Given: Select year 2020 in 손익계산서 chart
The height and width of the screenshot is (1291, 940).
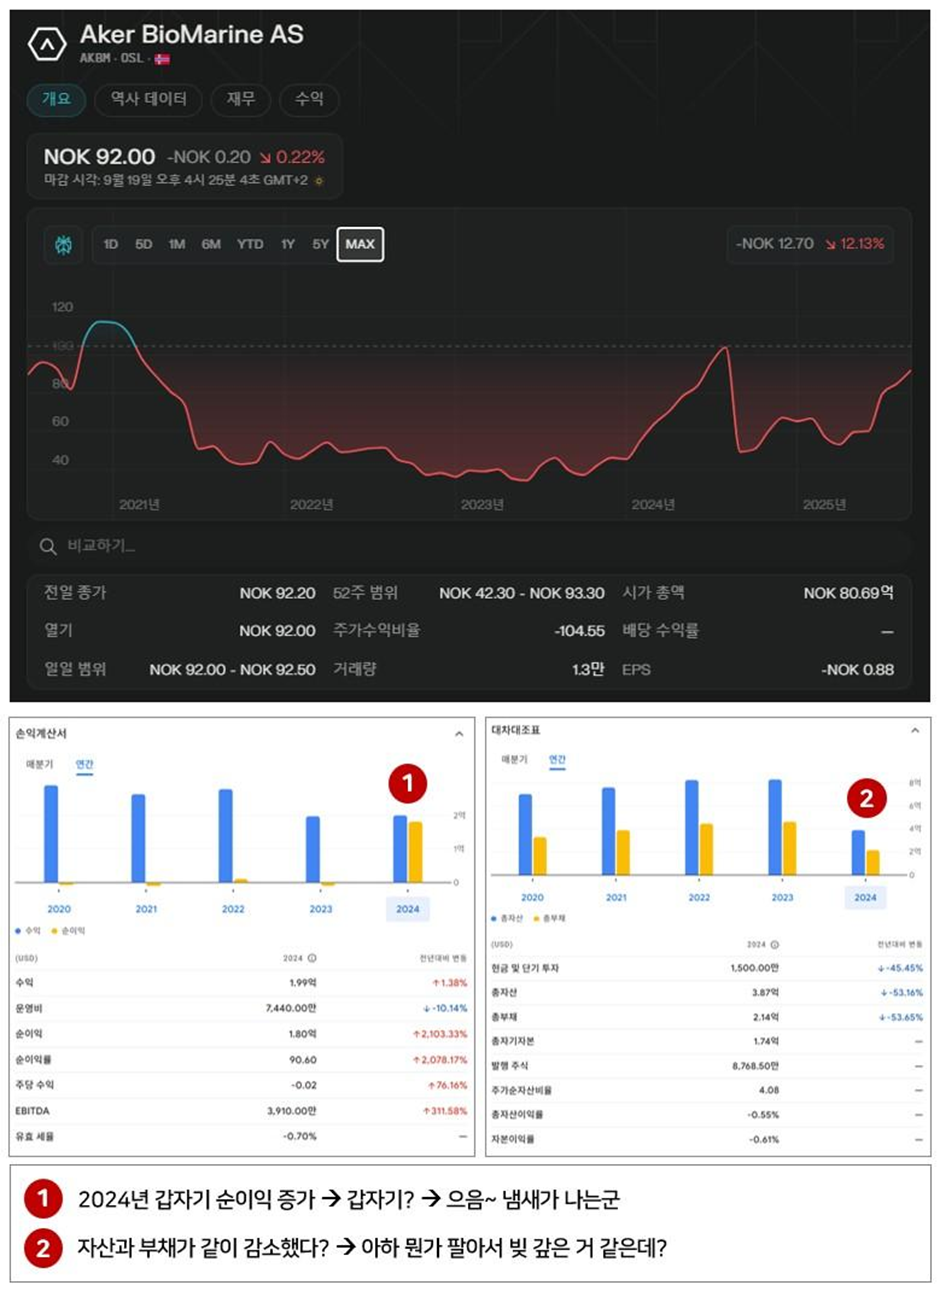Looking at the screenshot, I should (x=59, y=909).
